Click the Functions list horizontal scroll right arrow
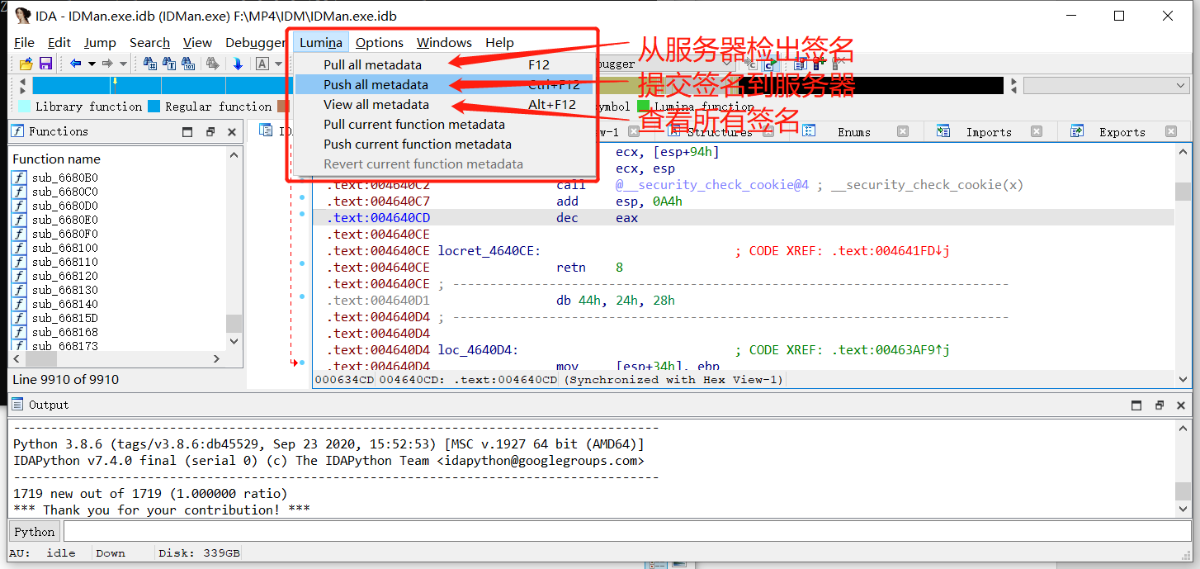The image size is (1200, 569). (217, 359)
